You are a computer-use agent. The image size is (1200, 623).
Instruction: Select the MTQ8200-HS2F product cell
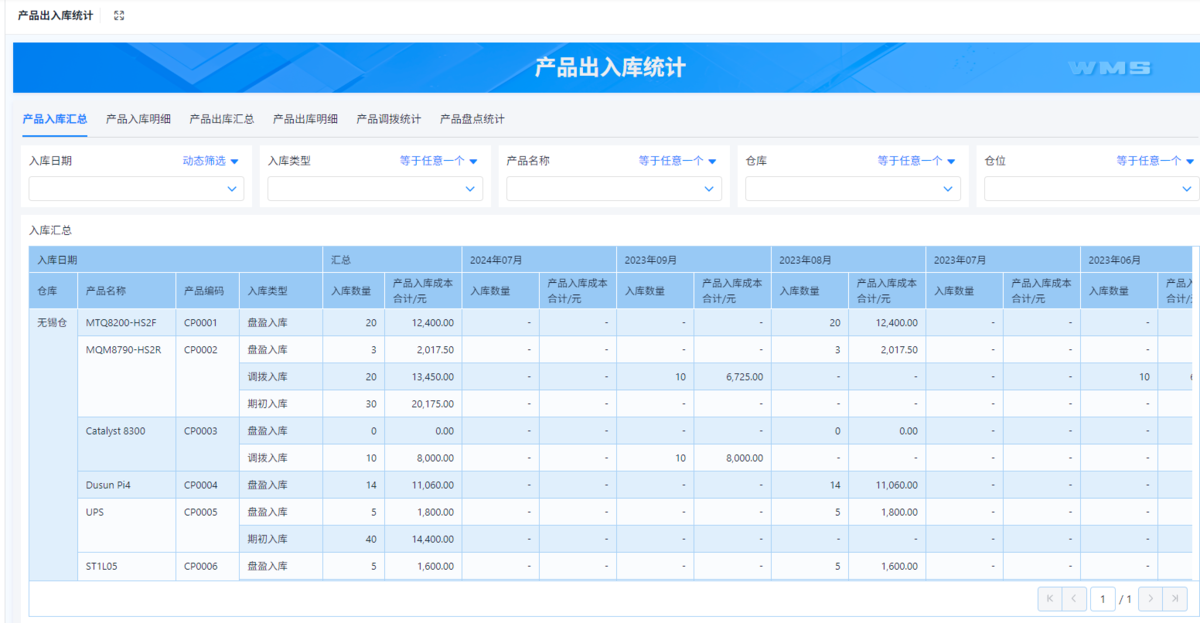point(121,323)
